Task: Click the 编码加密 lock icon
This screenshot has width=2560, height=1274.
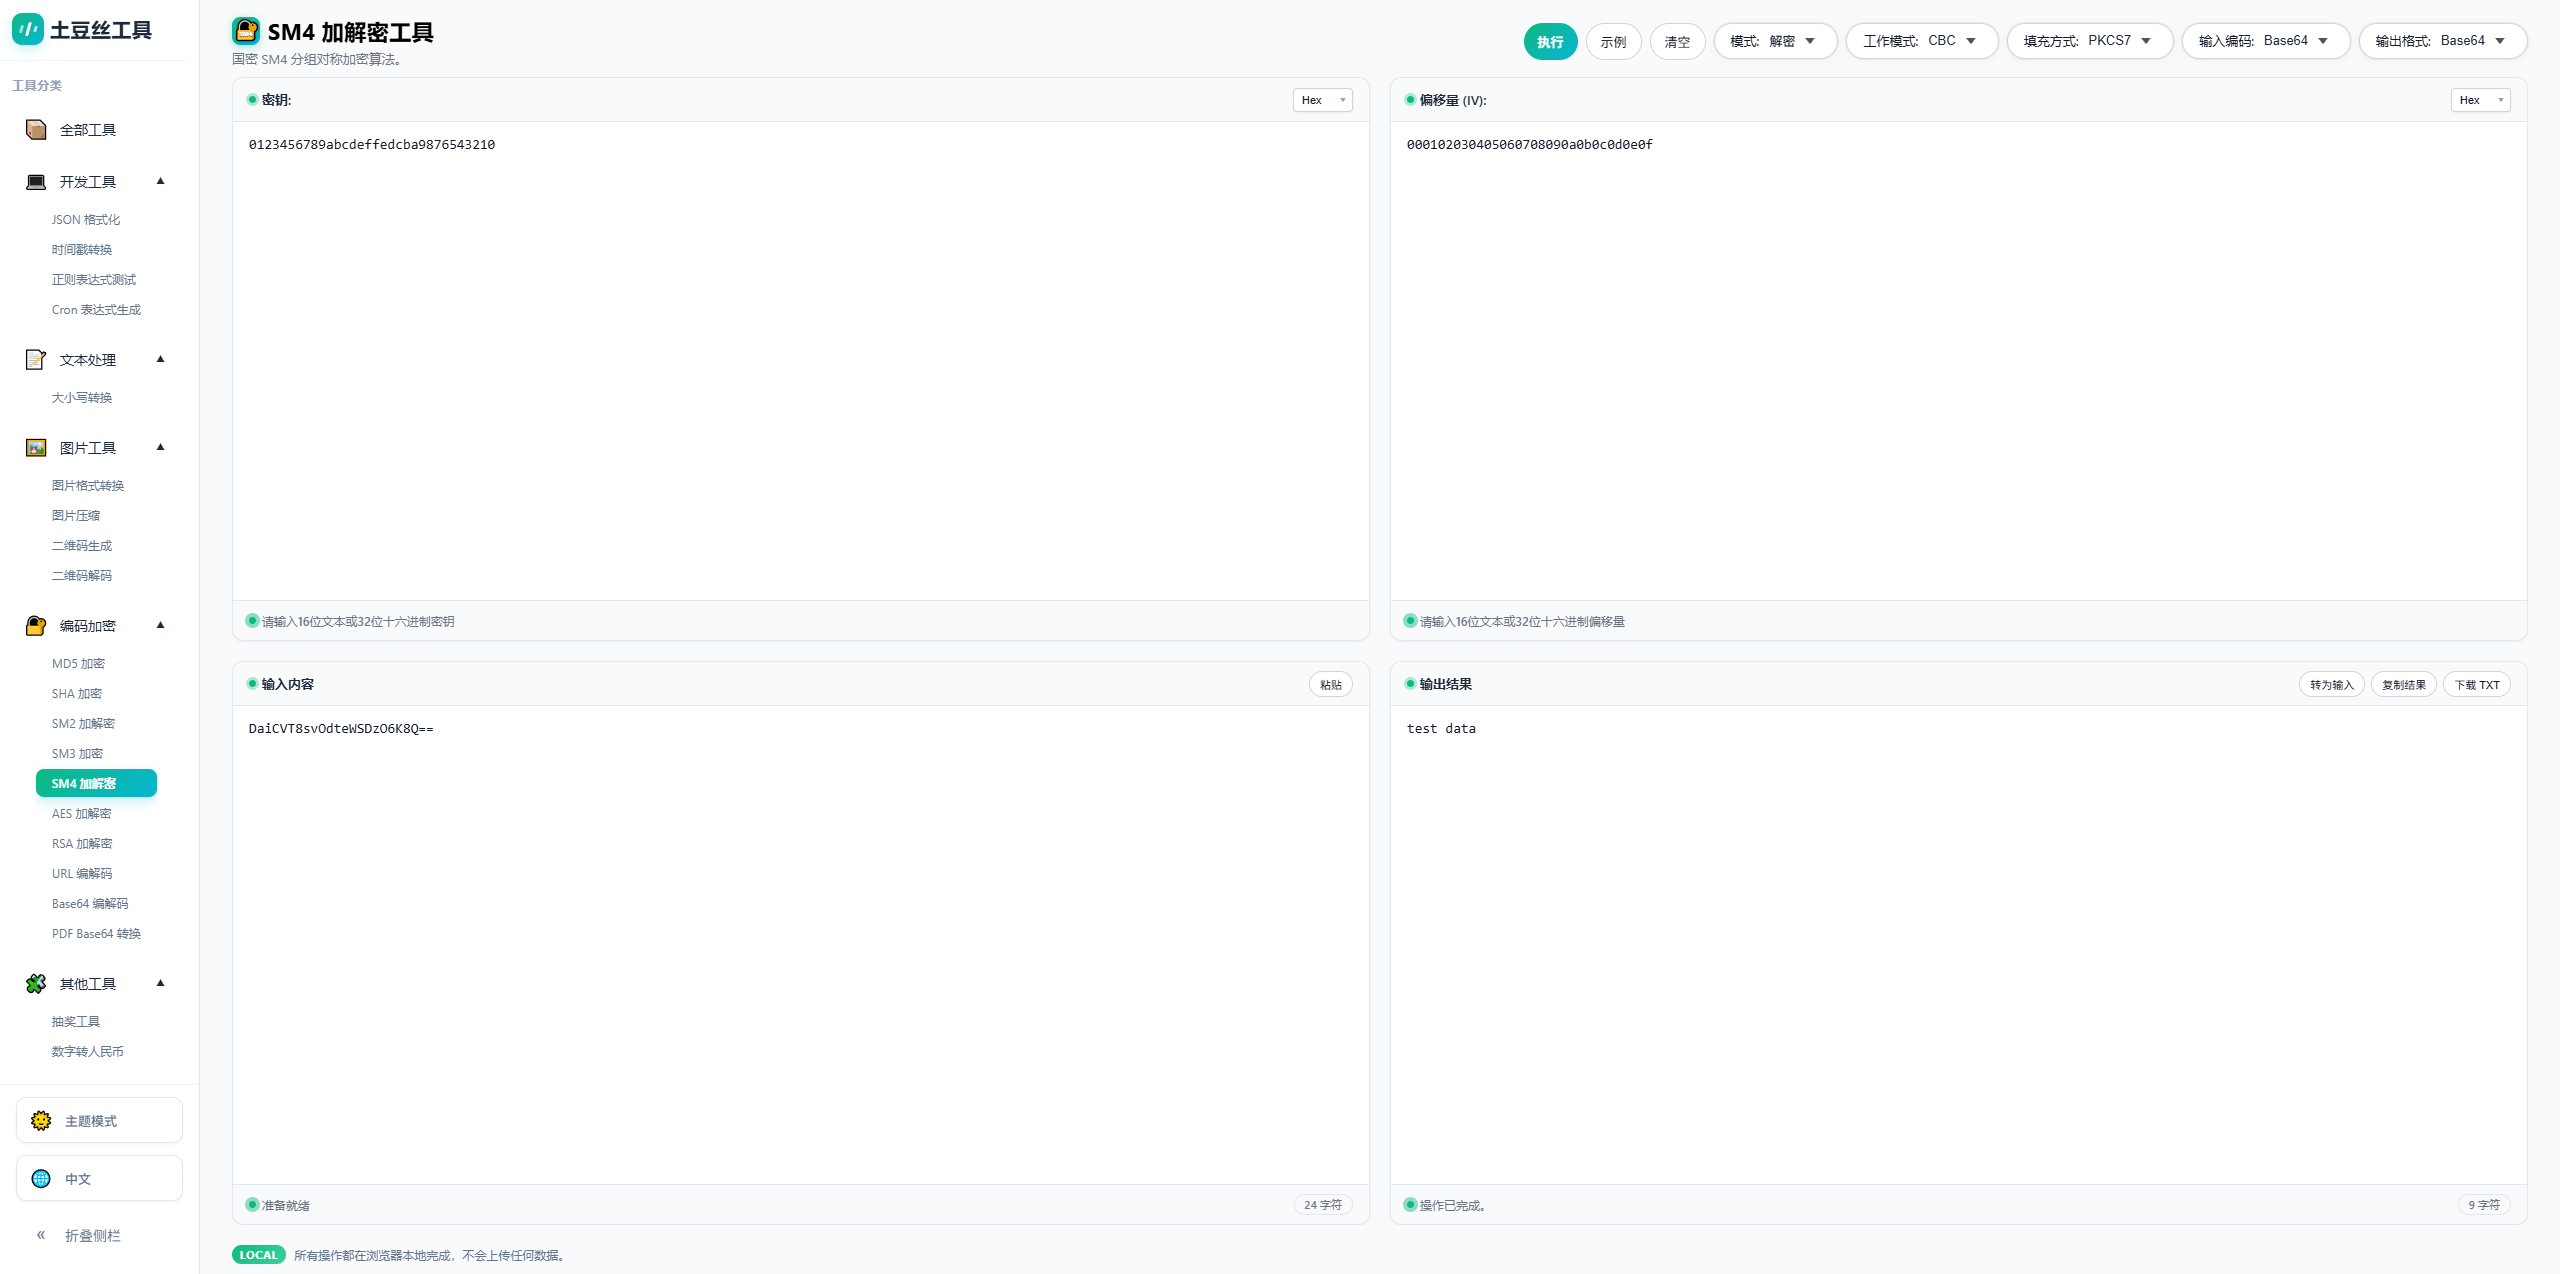Action: 36,626
